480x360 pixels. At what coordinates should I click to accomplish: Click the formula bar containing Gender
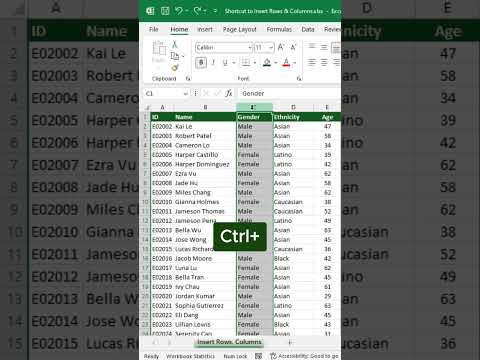289,94
